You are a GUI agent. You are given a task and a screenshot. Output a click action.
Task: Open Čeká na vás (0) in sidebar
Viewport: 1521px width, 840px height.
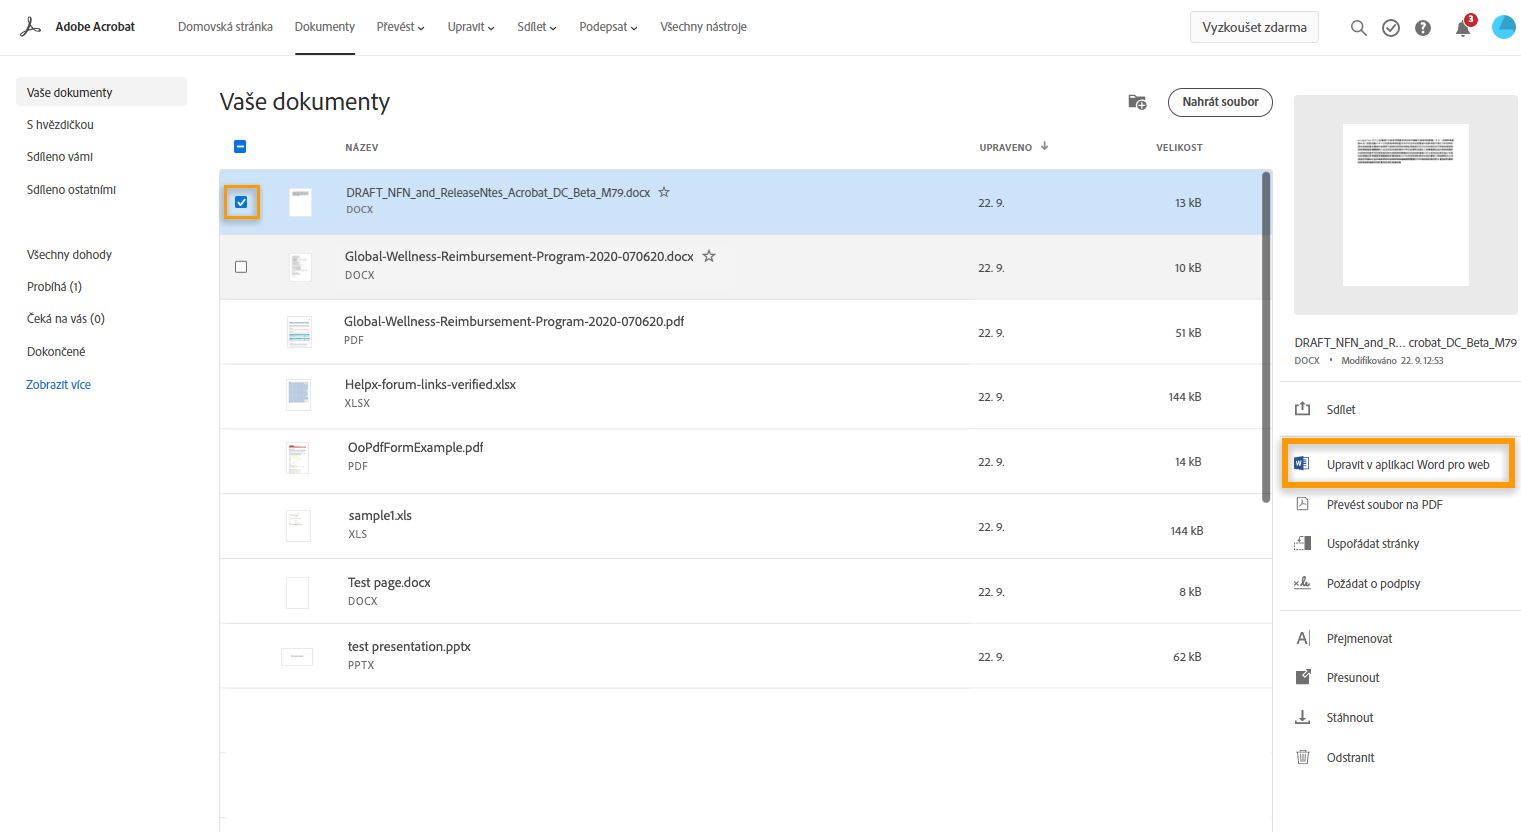pos(66,319)
